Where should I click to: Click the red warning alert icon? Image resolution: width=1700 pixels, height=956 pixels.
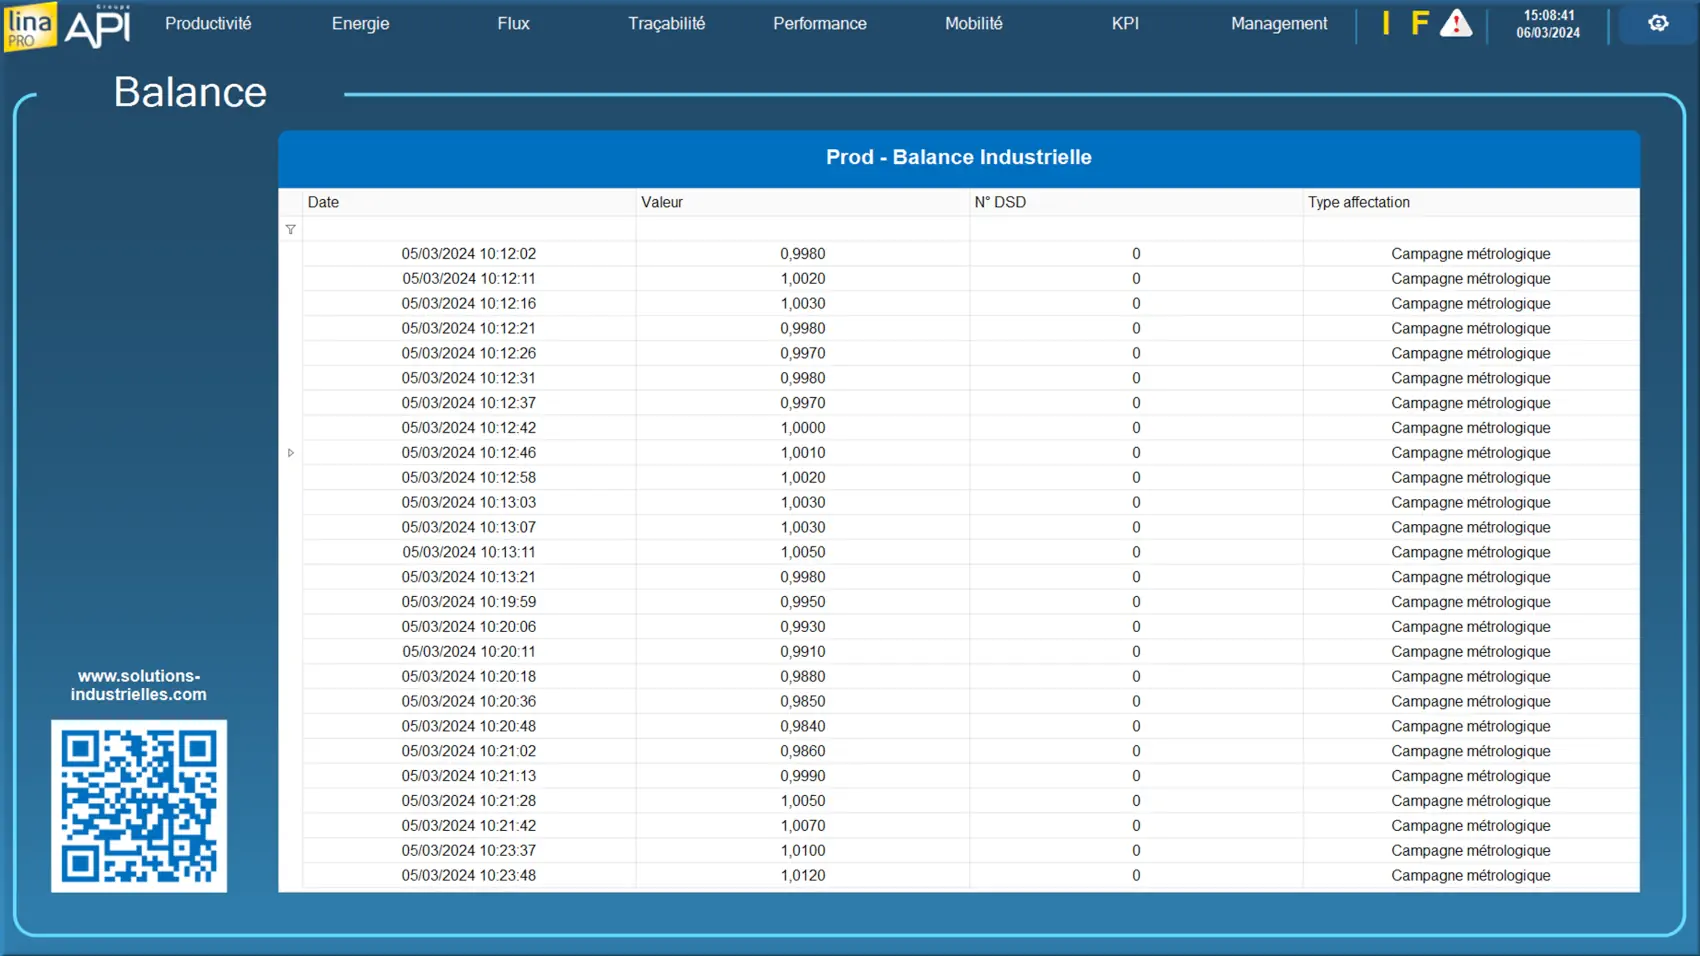pyautogui.click(x=1455, y=23)
